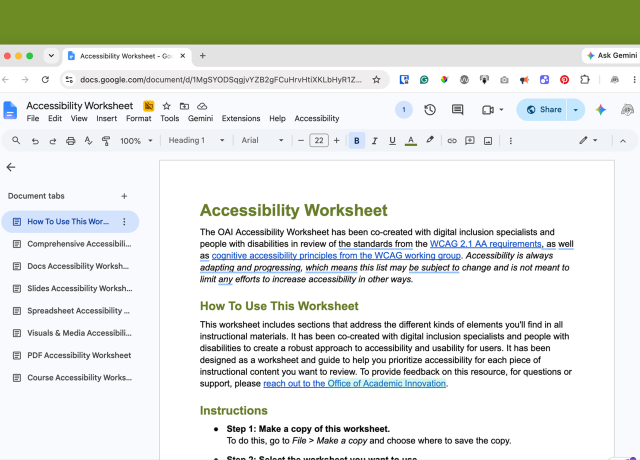The height and width of the screenshot is (460, 640).
Task: Star the Accessibility Worksheet document
Action: tap(167, 106)
